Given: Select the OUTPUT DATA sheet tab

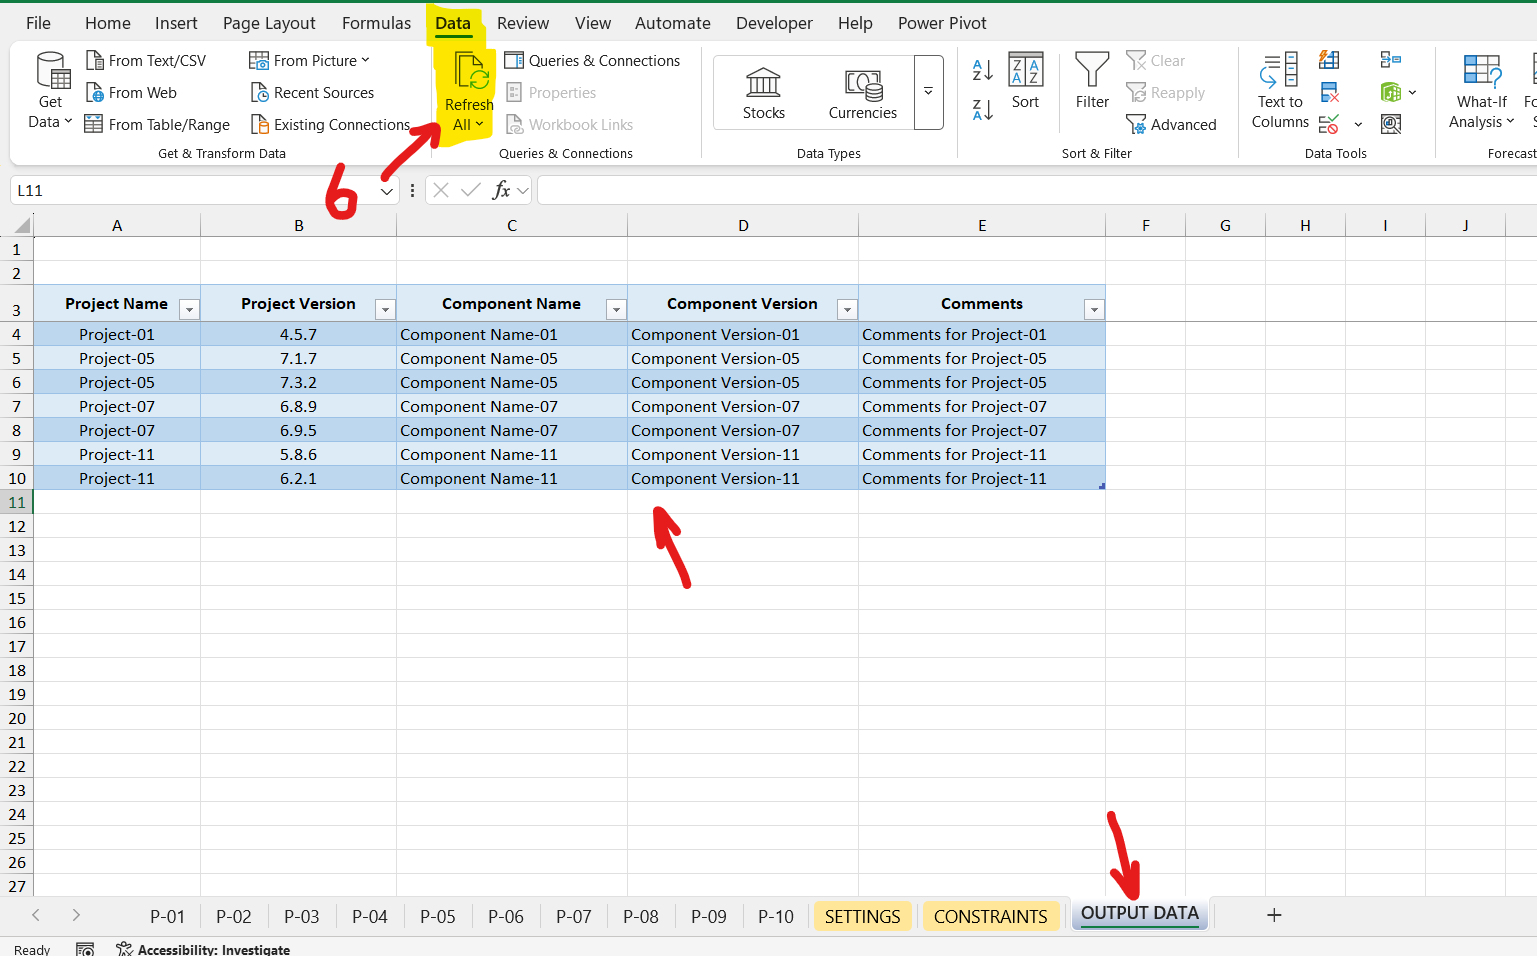Looking at the screenshot, I should (x=1139, y=914).
